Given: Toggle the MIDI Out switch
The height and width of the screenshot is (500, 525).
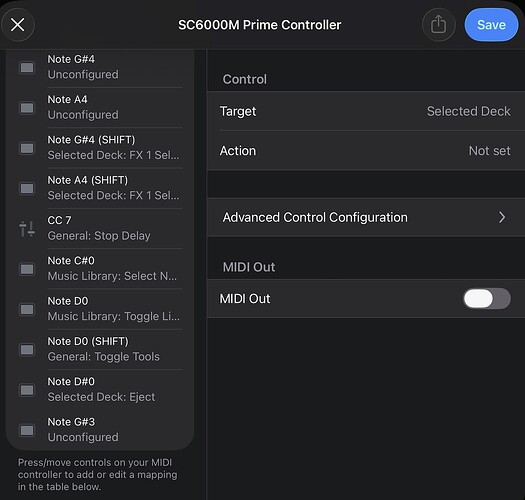Looking at the screenshot, I should [487, 298].
